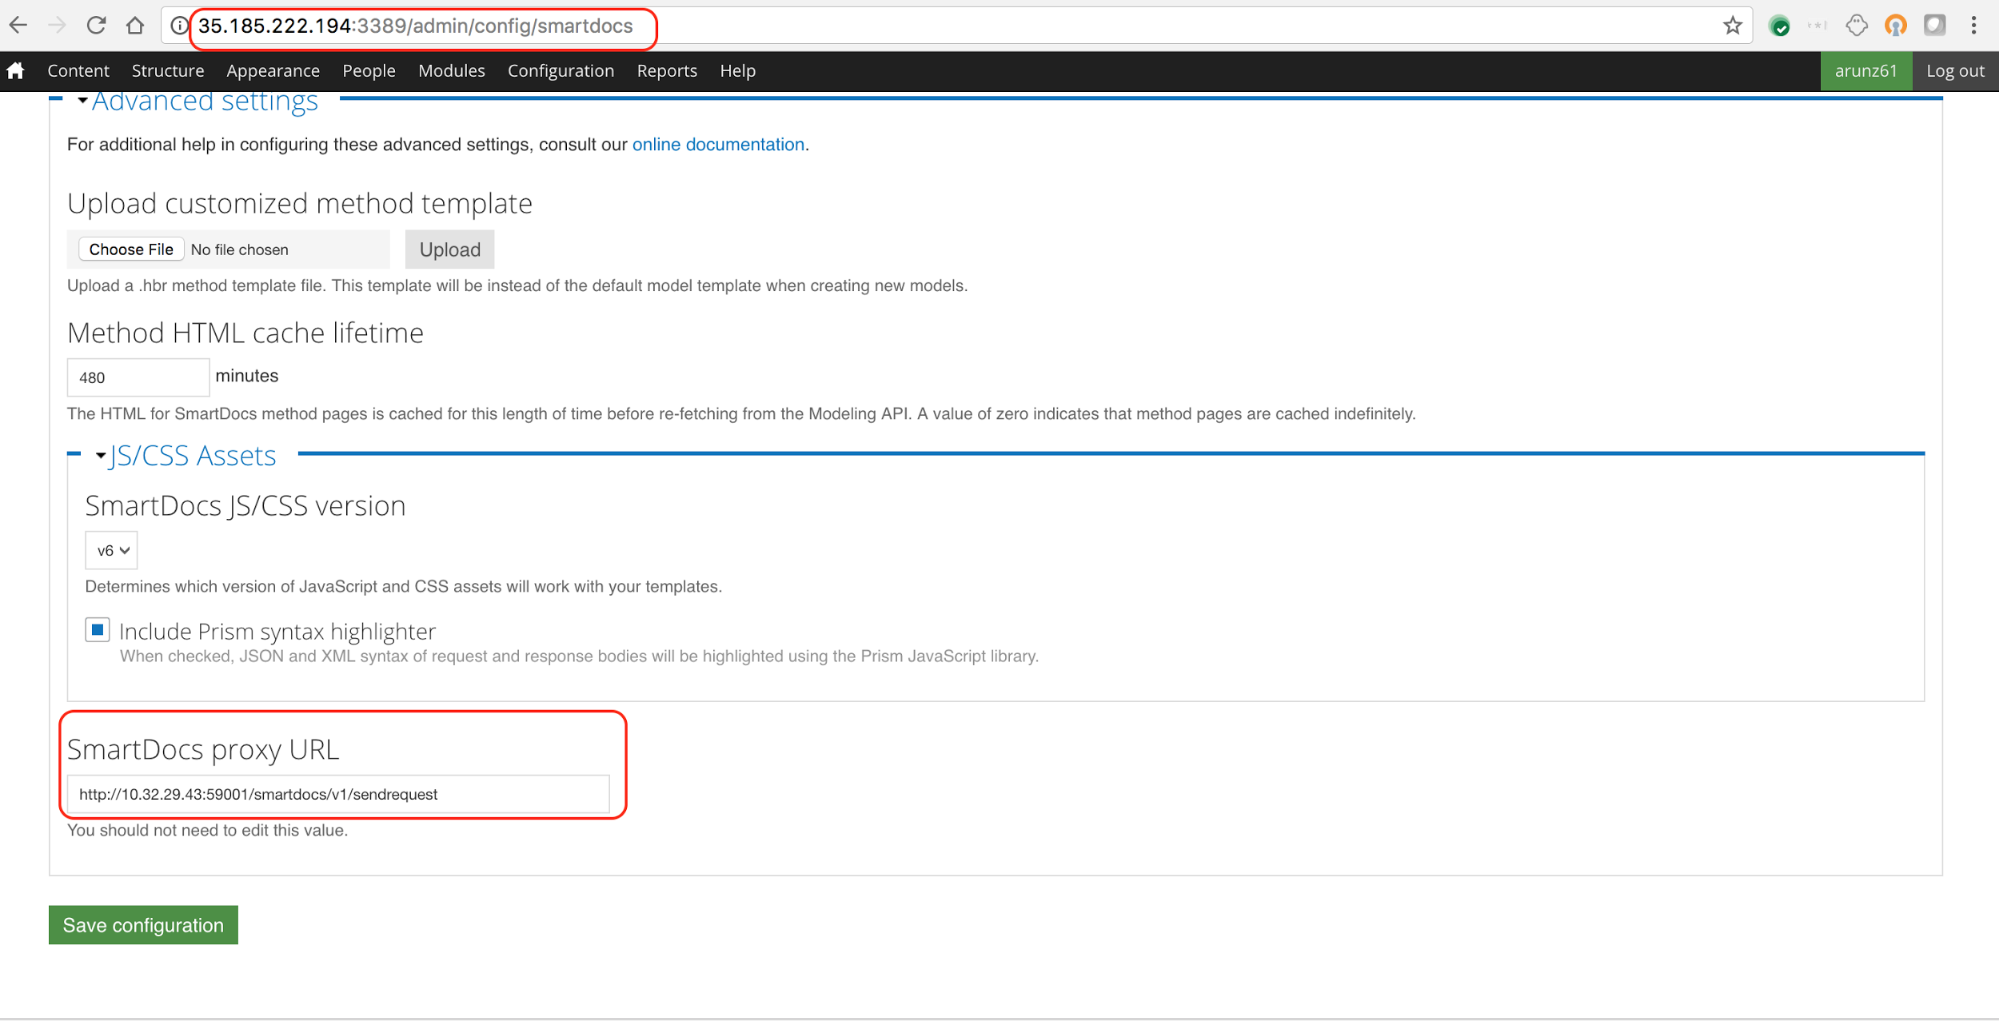Click the green checkmark extension icon
This screenshot has height=1022, width=1999.
1779,26
